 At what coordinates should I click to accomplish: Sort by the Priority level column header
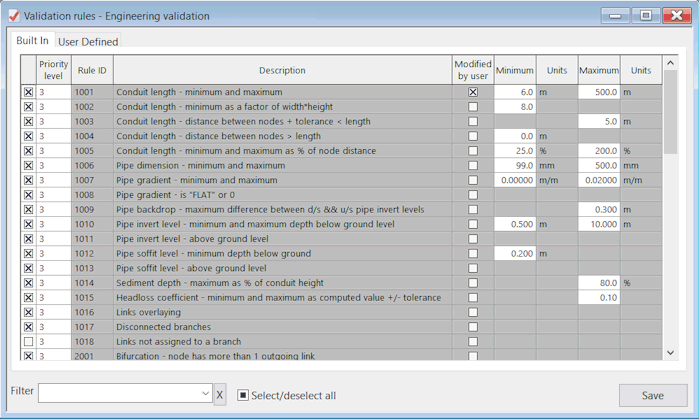coord(53,70)
